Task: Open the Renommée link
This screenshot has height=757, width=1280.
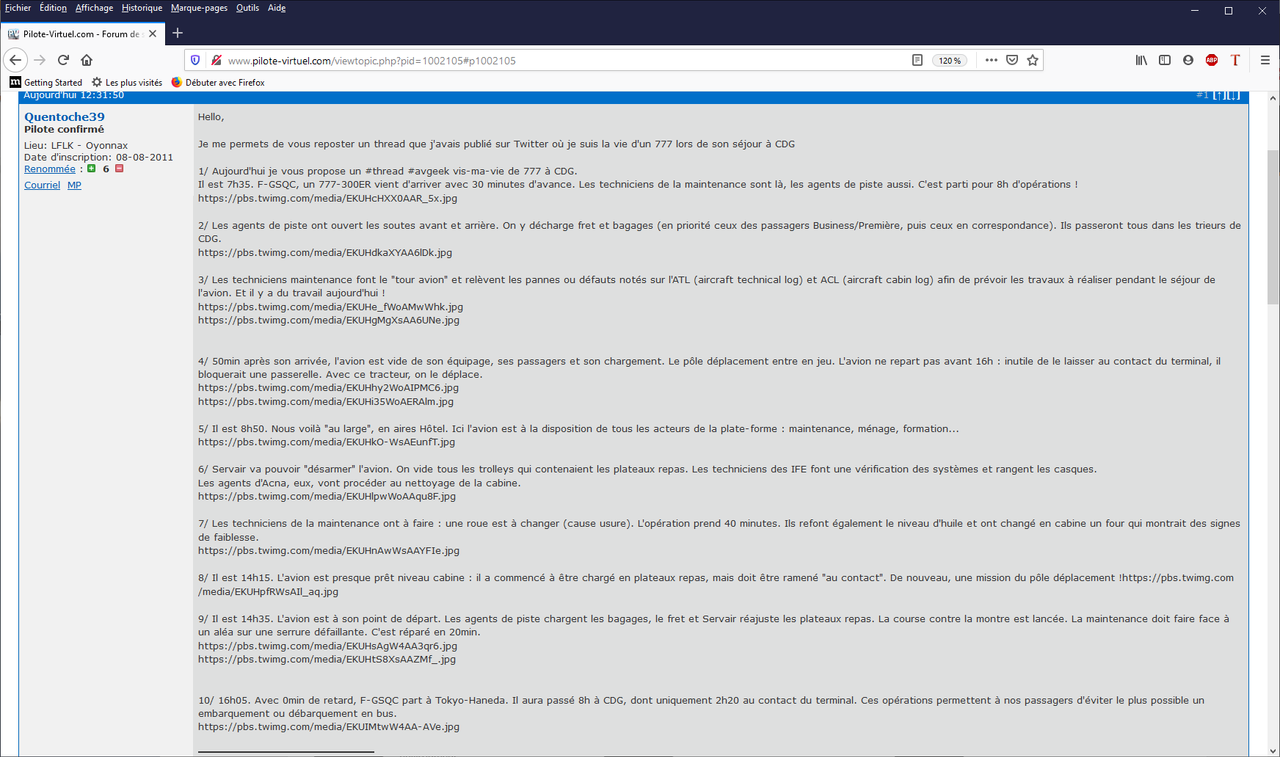Action: point(50,169)
